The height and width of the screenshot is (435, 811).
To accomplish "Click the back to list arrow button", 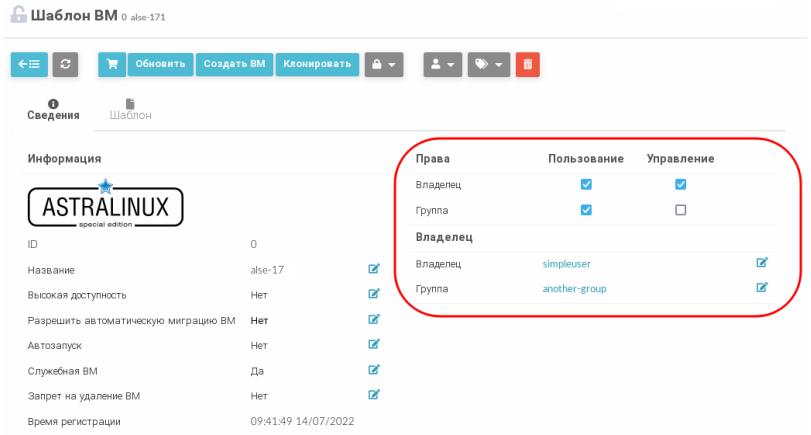I will point(28,64).
